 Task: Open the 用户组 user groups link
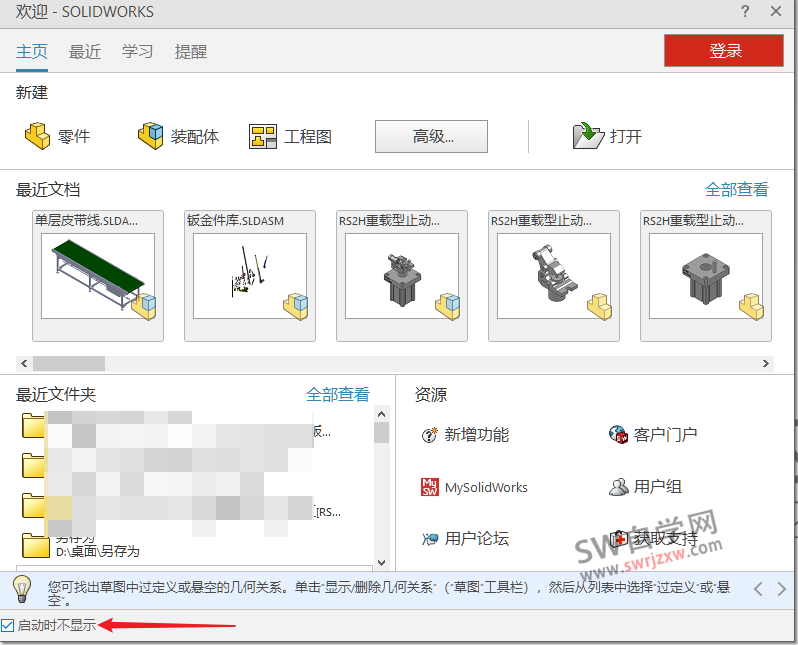point(645,487)
